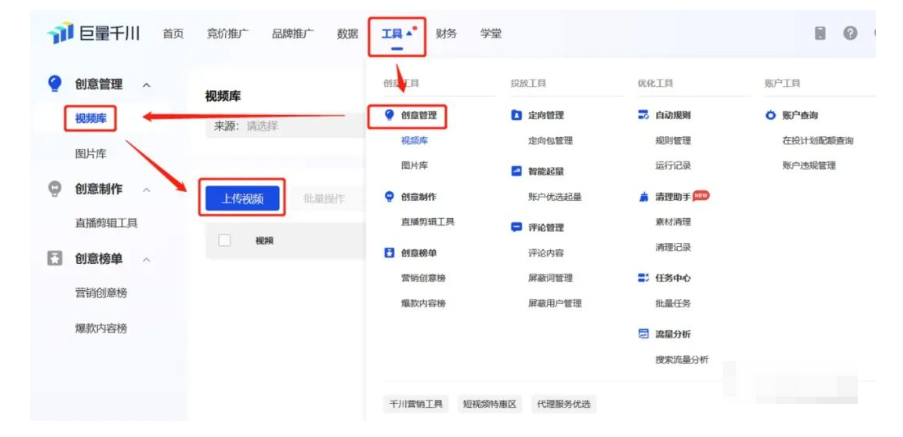Screen dimensions: 903x437
Task: Click the 巨量千川 logo
Action: coord(93,33)
